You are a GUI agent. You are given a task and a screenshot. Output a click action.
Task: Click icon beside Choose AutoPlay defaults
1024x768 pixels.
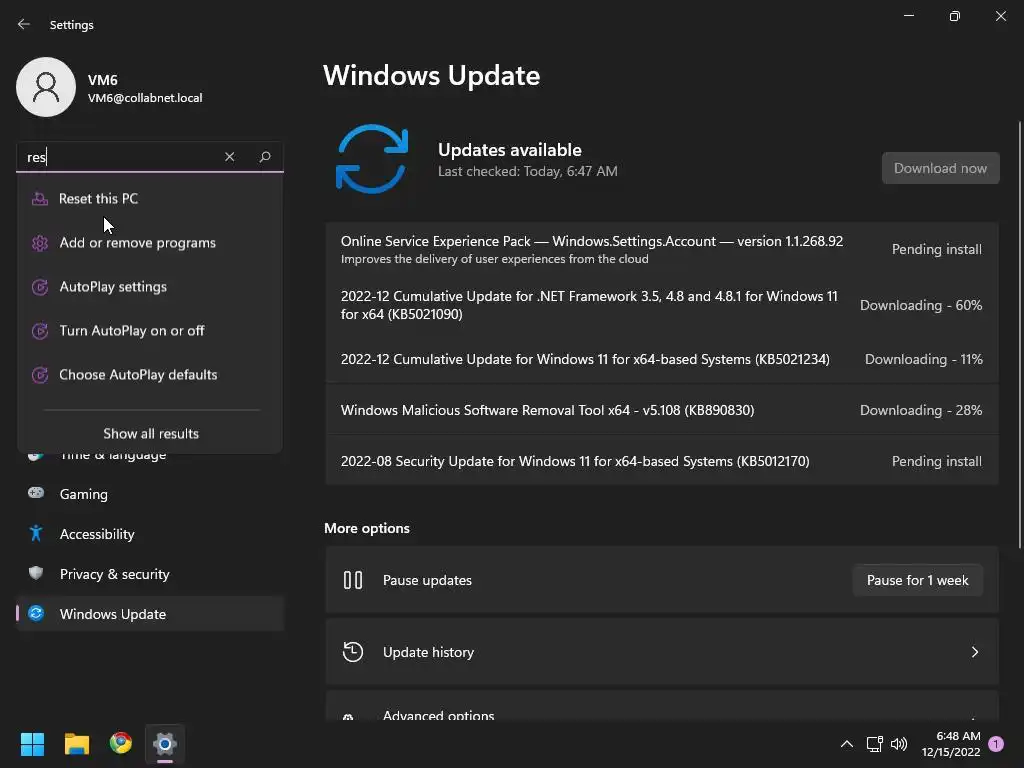click(x=40, y=375)
